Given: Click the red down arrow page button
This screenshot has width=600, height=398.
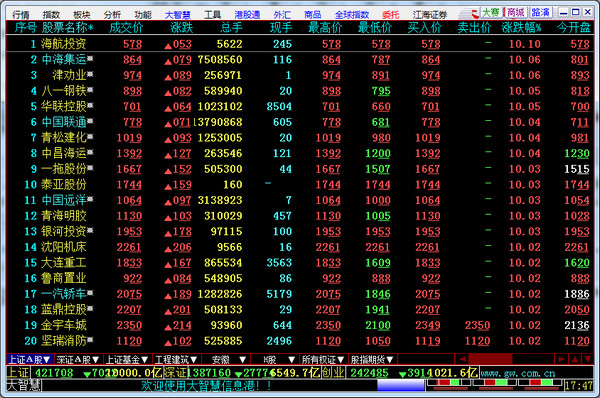Looking at the screenshot, I should pyautogui.click(x=587, y=359).
